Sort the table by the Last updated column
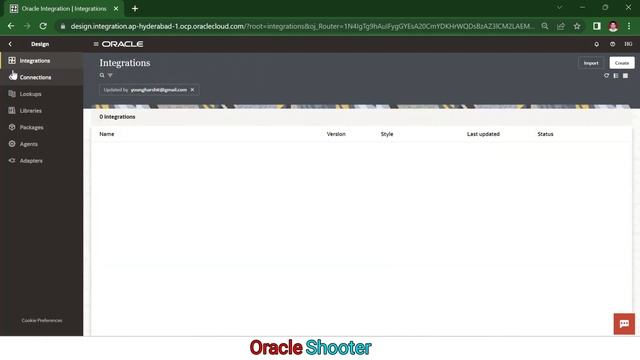Screen dimensions: 640x360 (483, 134)
